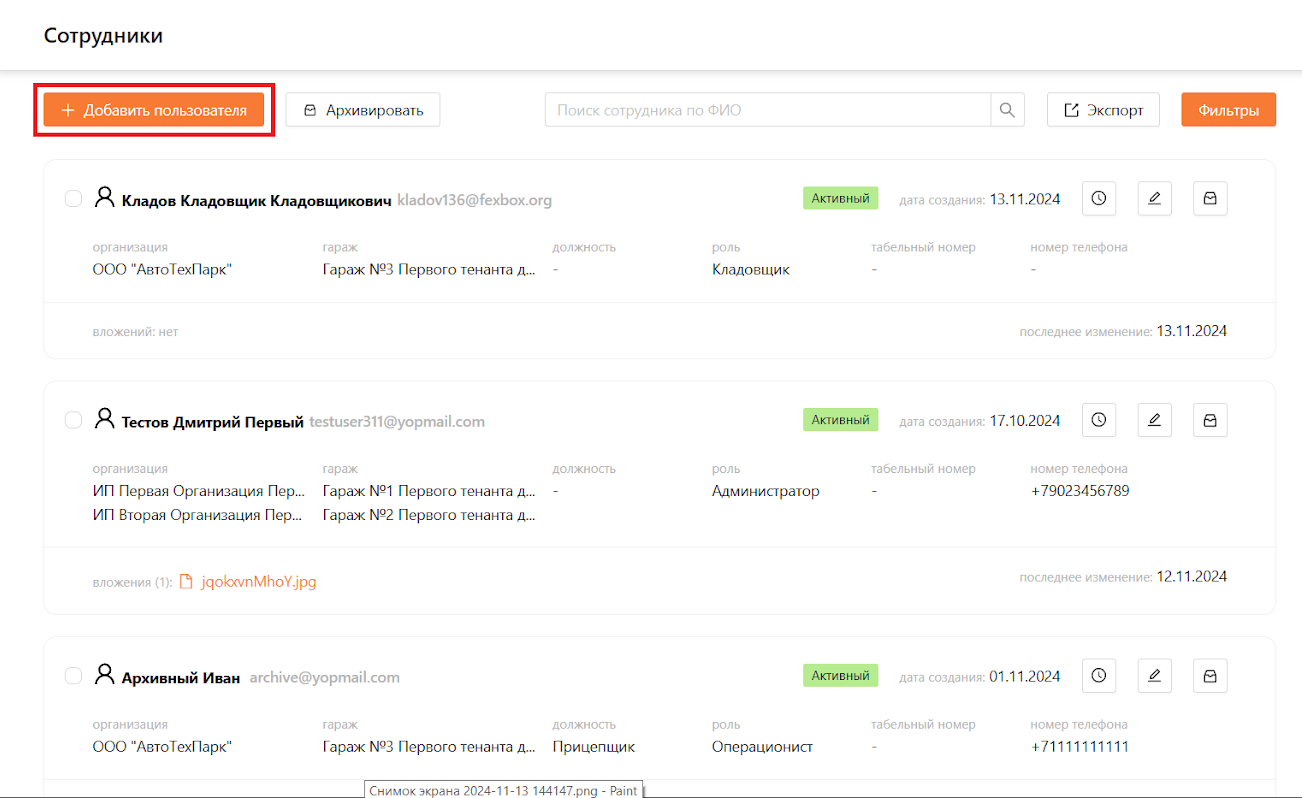Image resolution: width=1302 pixels, height=798 pixels.
Task: Open attachment jqokxvnMhoY.jpg
Action: 258,581
